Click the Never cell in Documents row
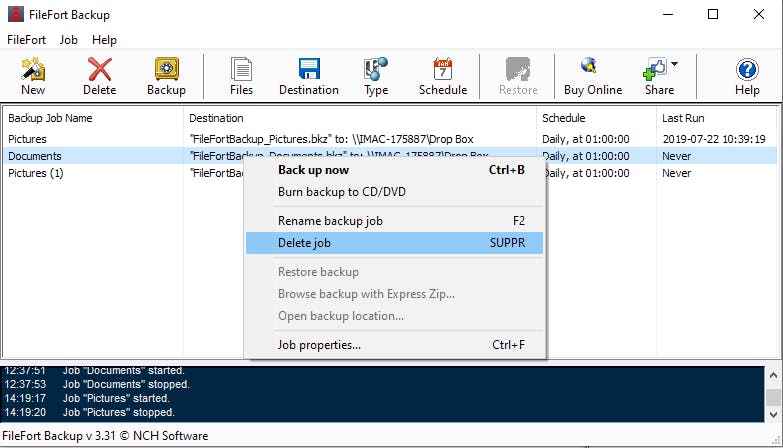The width and height of the screenshot is (783, 448). pyautogui.click(x=677, y=156)
